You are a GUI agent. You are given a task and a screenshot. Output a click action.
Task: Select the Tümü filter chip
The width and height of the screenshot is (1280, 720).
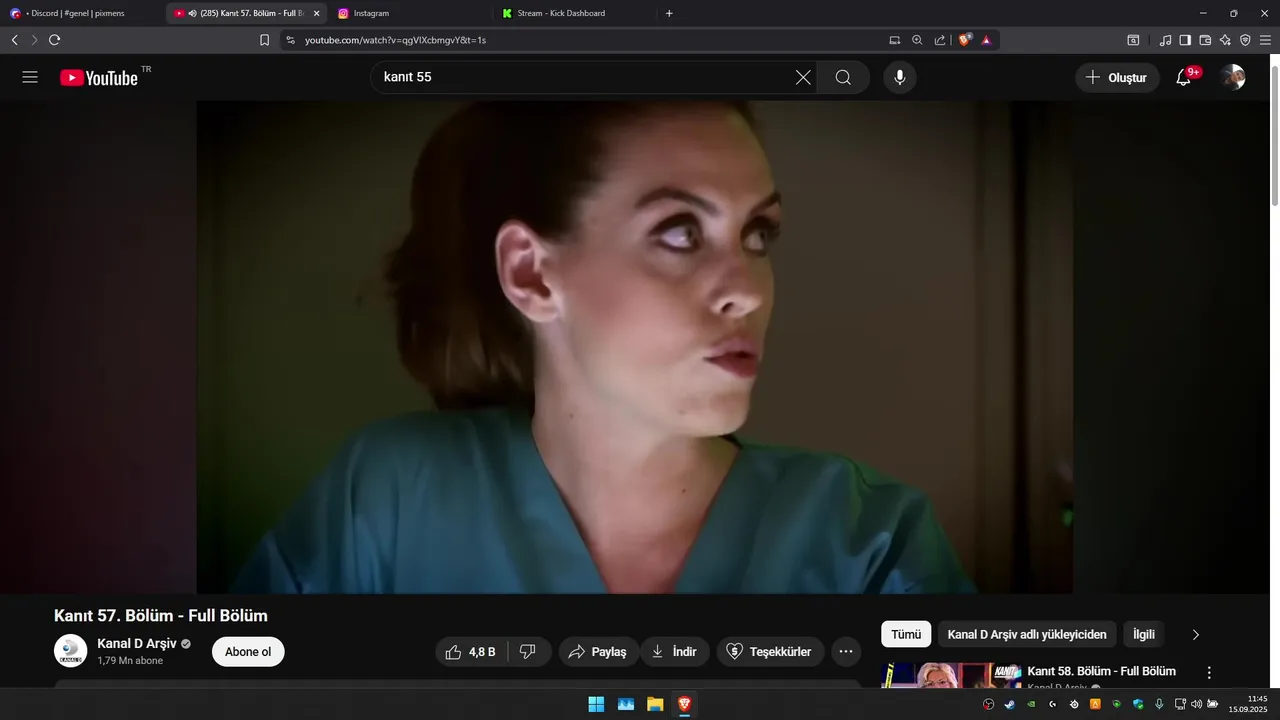906,634
